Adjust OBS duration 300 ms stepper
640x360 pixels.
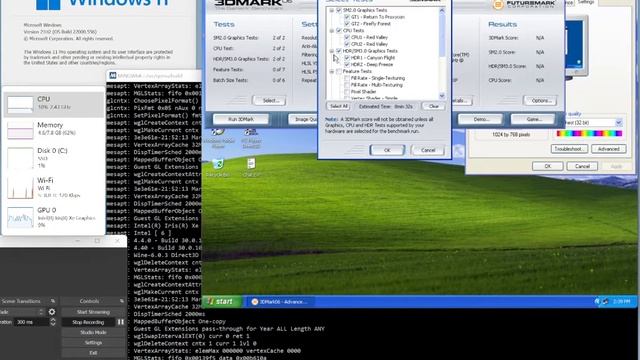coord(53,322)
